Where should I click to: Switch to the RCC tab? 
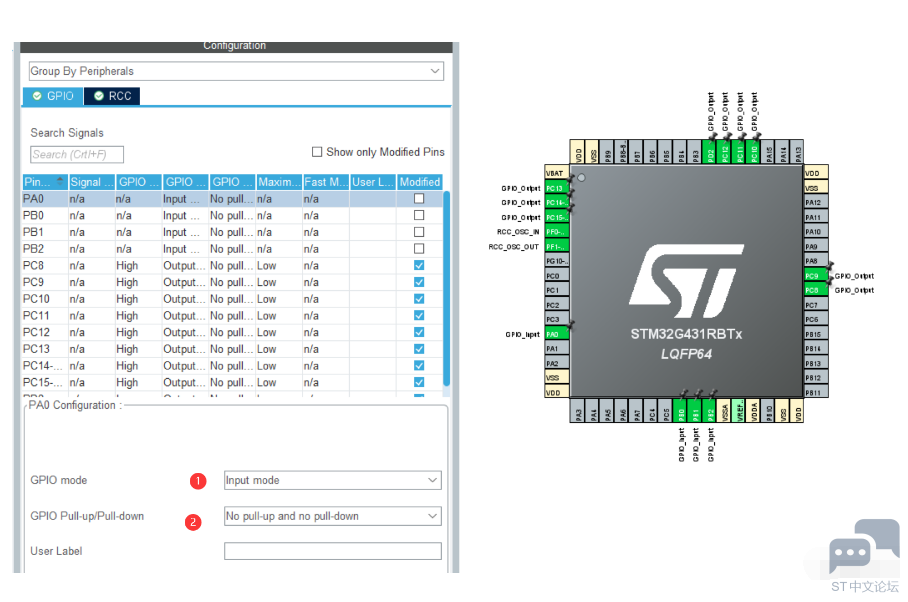coord(112,96)
